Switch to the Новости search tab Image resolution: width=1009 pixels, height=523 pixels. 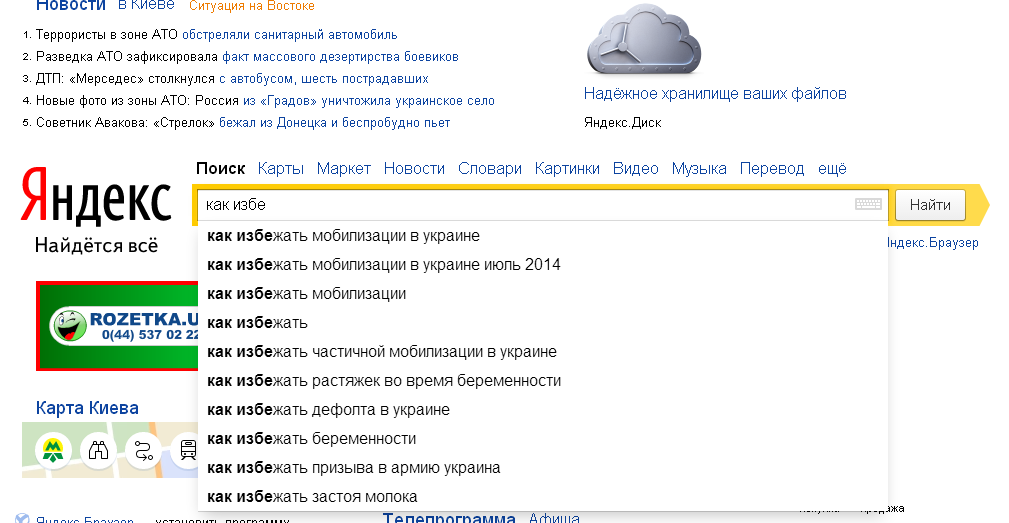[x=414, y=169]
